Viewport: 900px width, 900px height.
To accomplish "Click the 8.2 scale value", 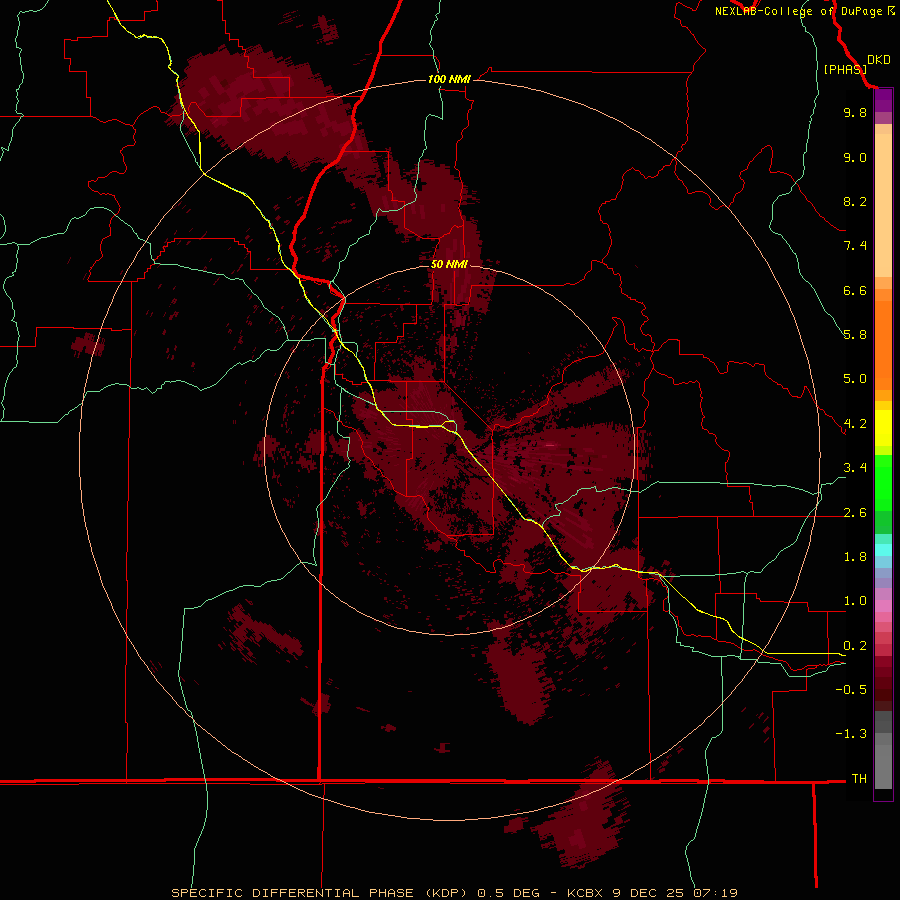I will point(855,201).
